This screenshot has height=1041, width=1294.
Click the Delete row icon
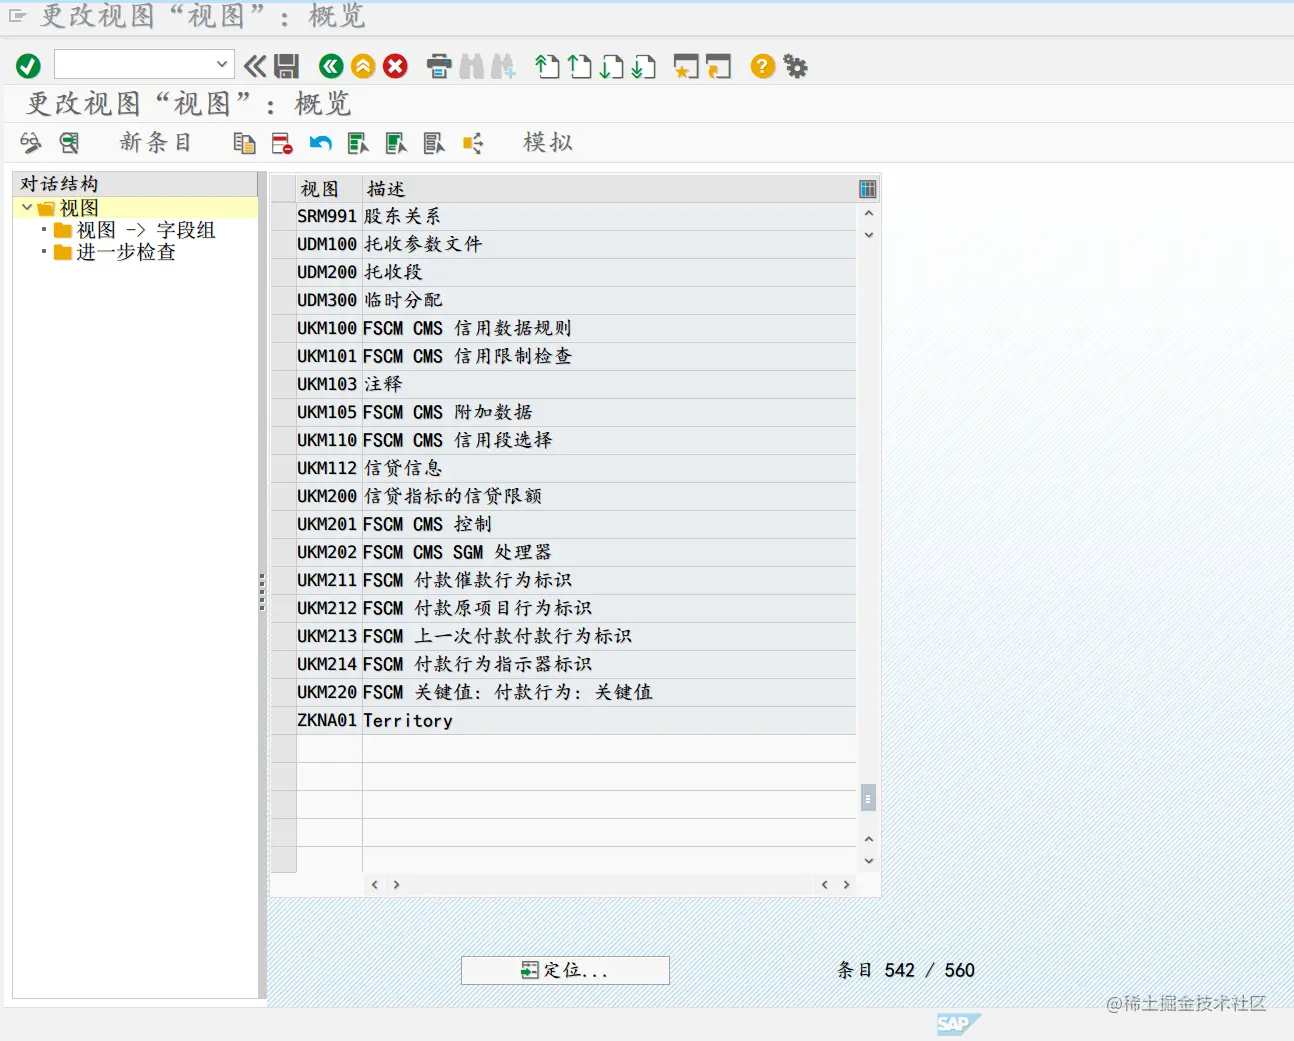pos(282,143)
